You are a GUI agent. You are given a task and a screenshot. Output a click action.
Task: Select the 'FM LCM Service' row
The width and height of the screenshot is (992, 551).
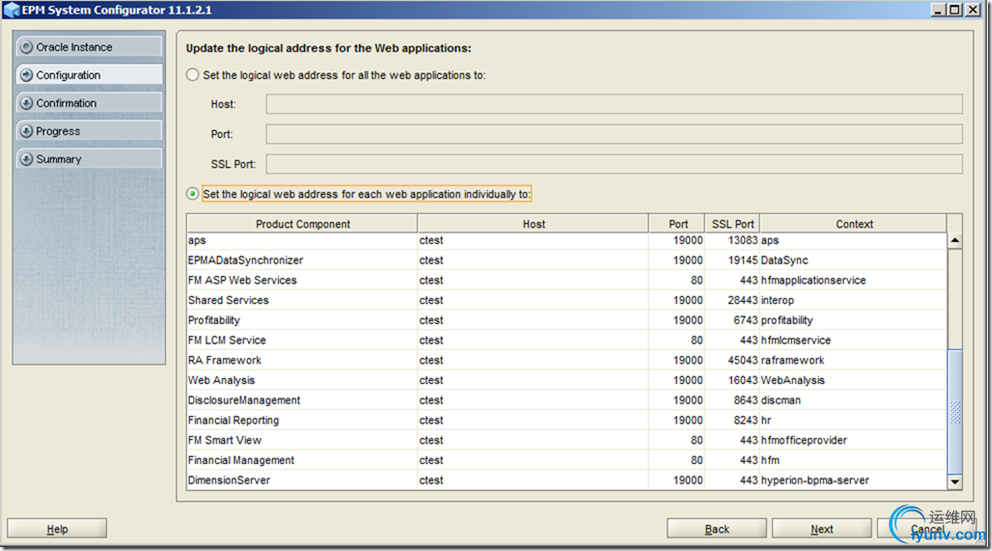point(567,340)
